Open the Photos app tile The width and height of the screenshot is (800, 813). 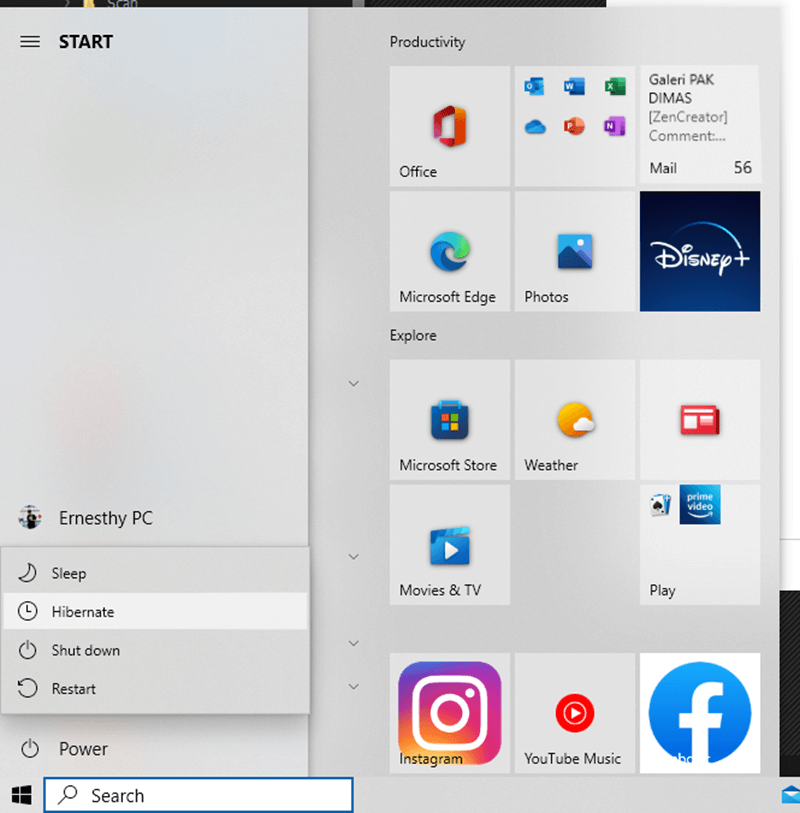[574, 251]
